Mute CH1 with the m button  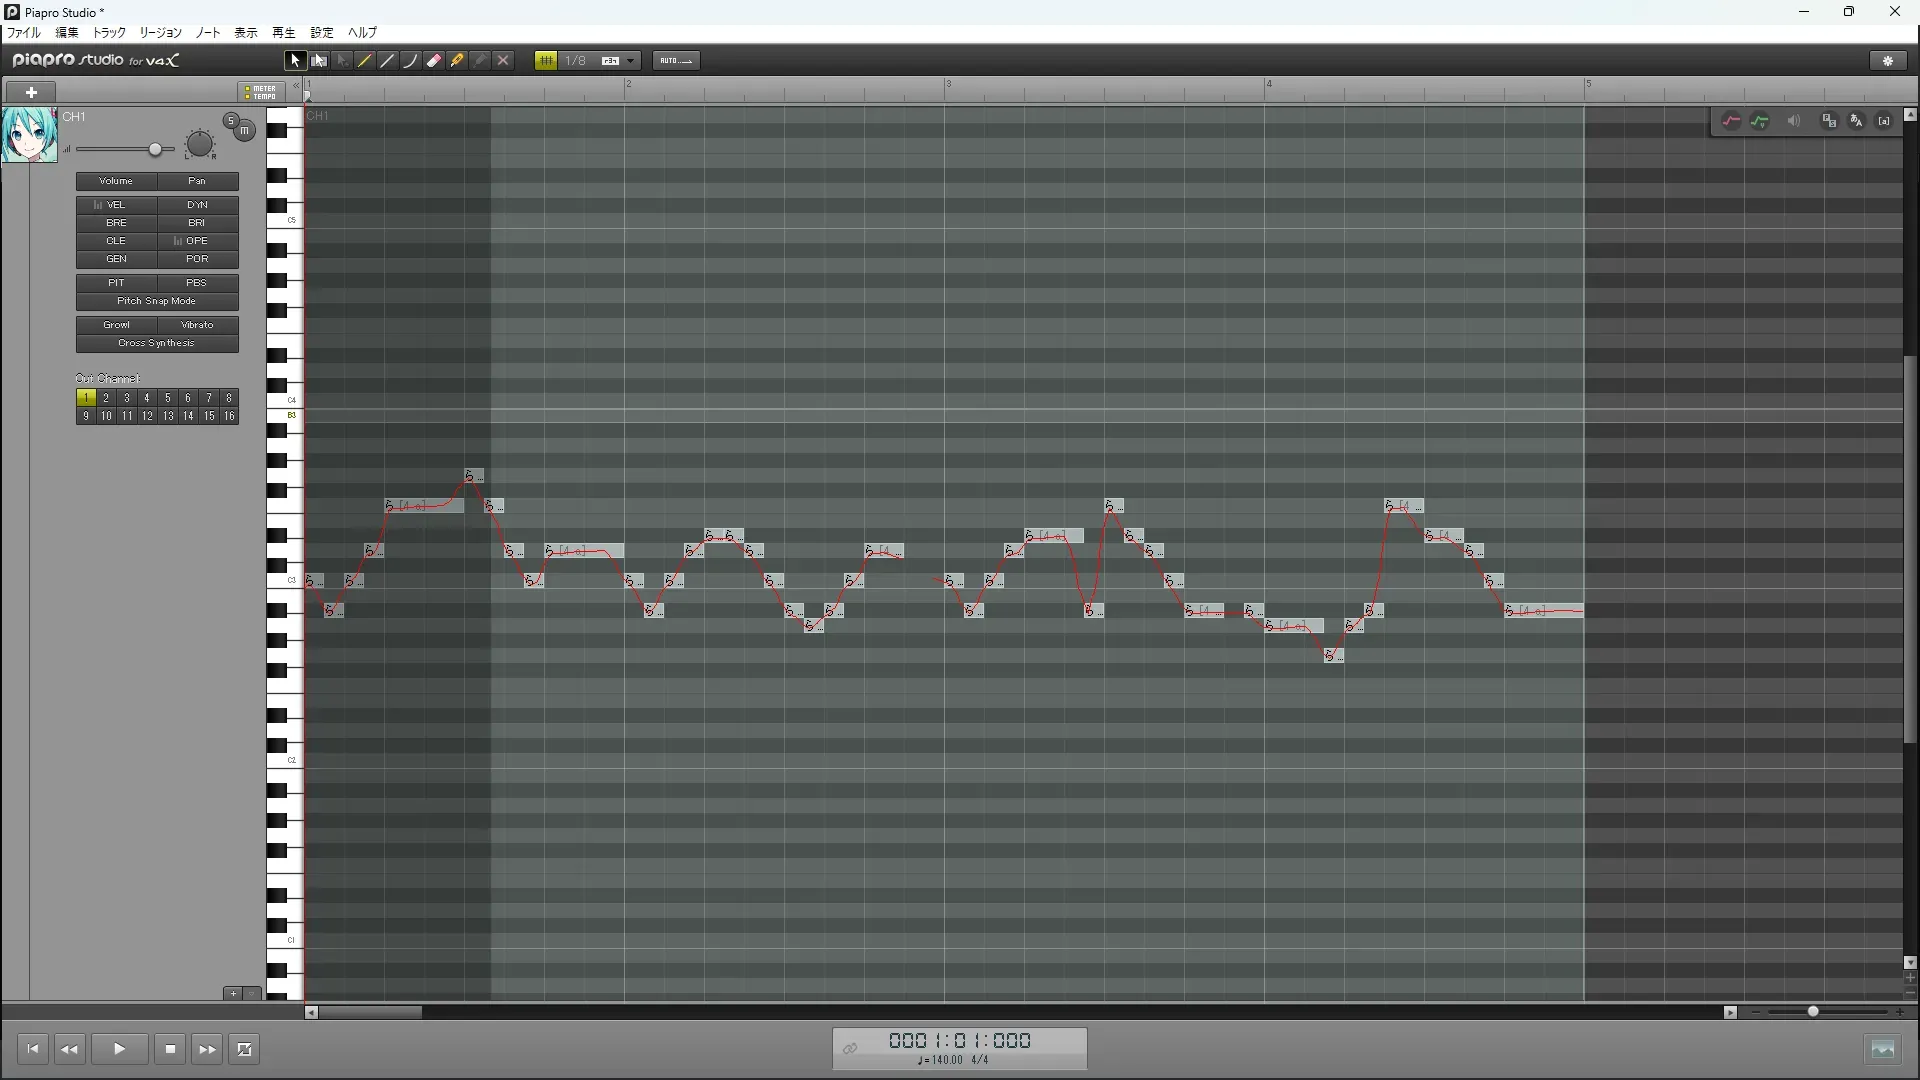pos(244,131)
